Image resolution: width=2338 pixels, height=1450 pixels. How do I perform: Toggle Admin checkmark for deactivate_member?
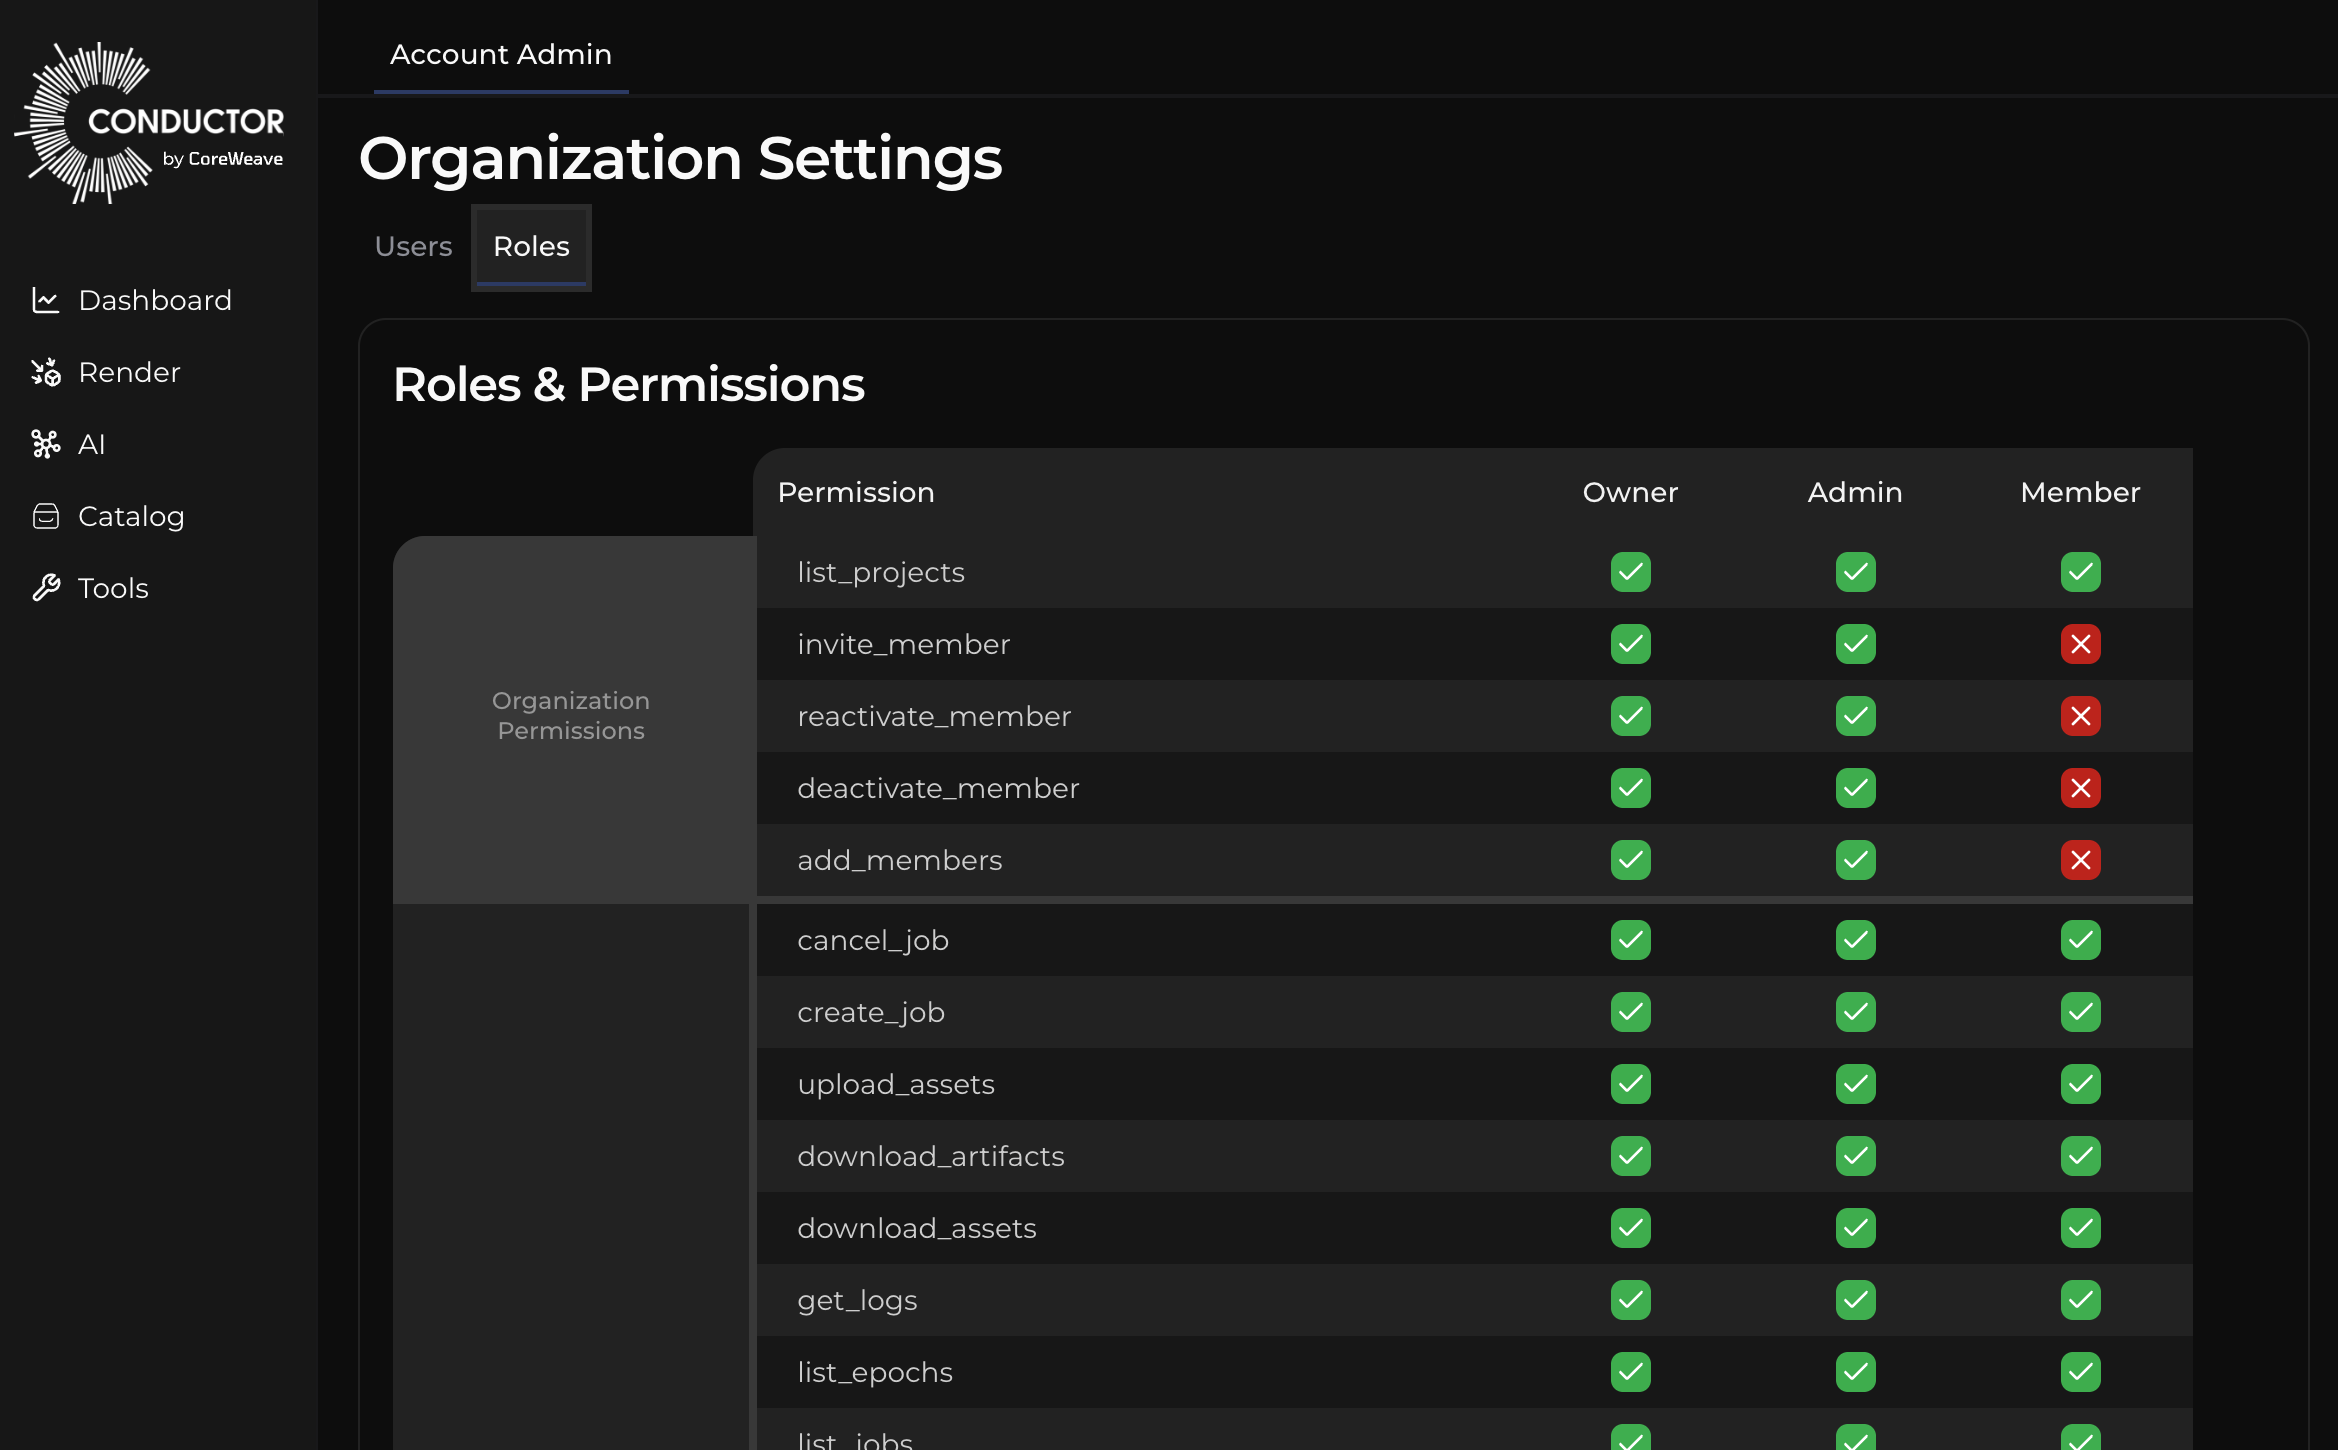(x=1855, y=788)
